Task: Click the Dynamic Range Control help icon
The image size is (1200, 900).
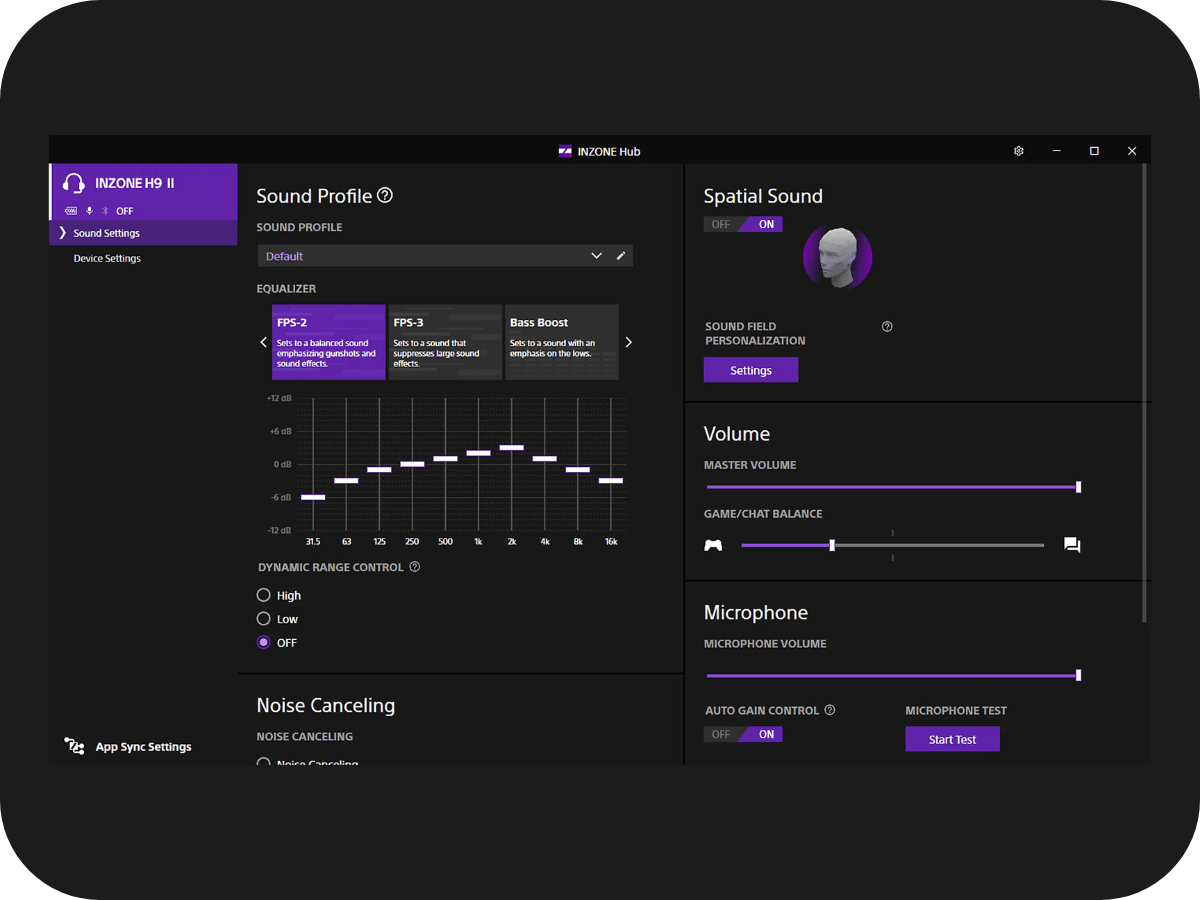Action: click(415, 567)
